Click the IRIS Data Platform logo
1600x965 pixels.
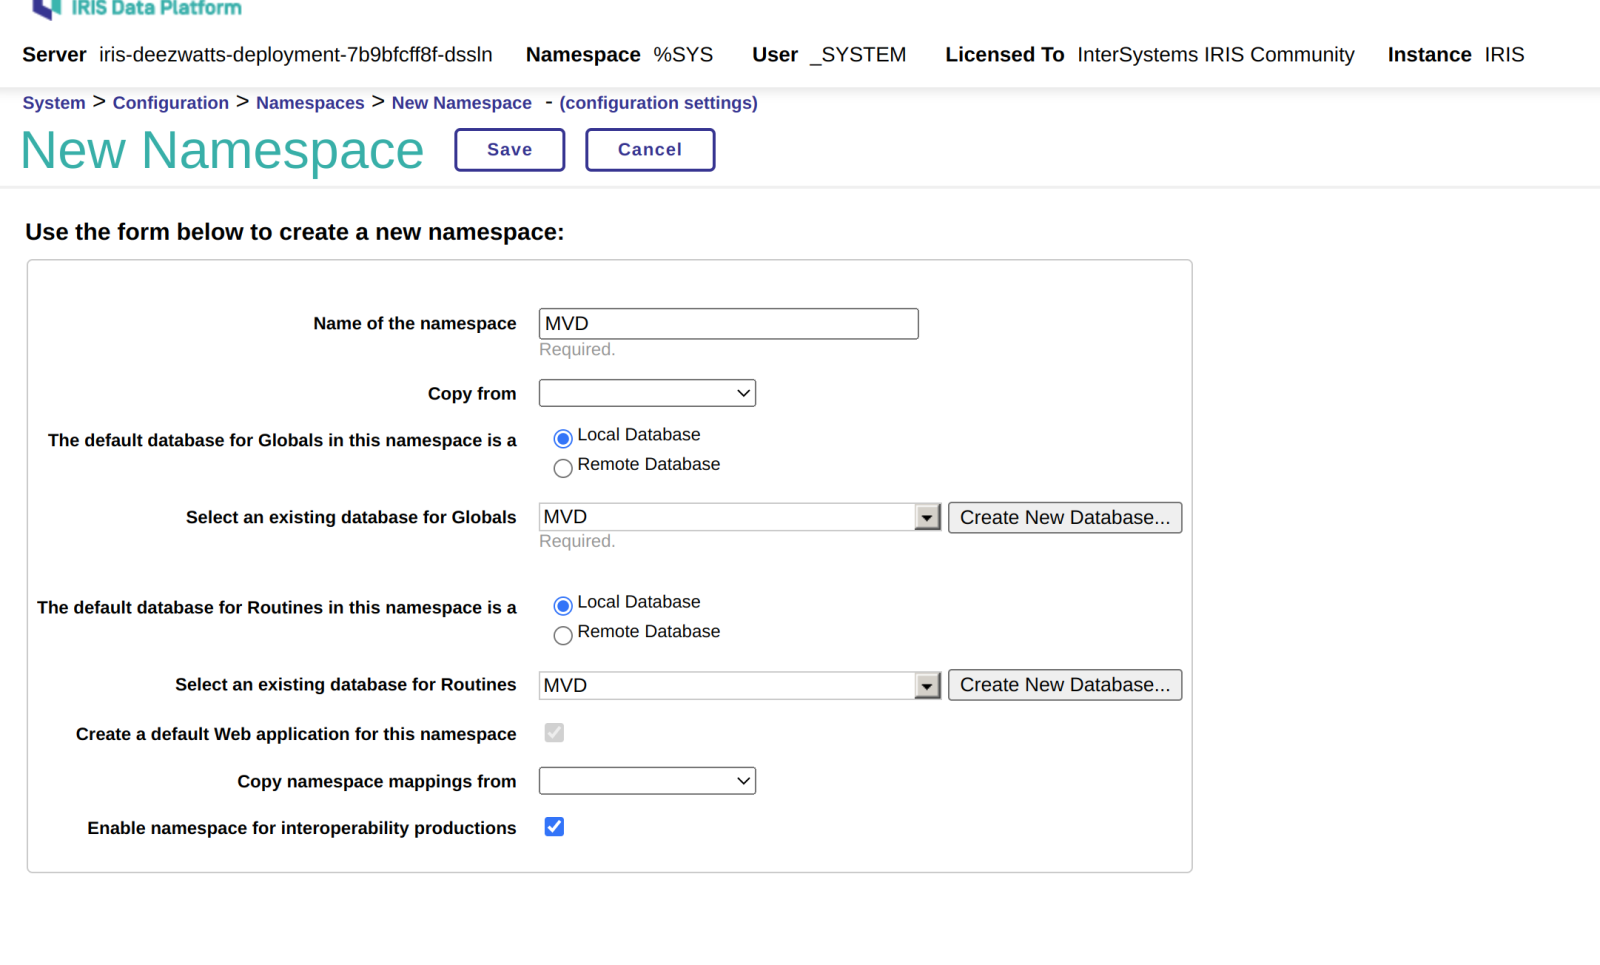pyautogui.click(x=137, y=9)
